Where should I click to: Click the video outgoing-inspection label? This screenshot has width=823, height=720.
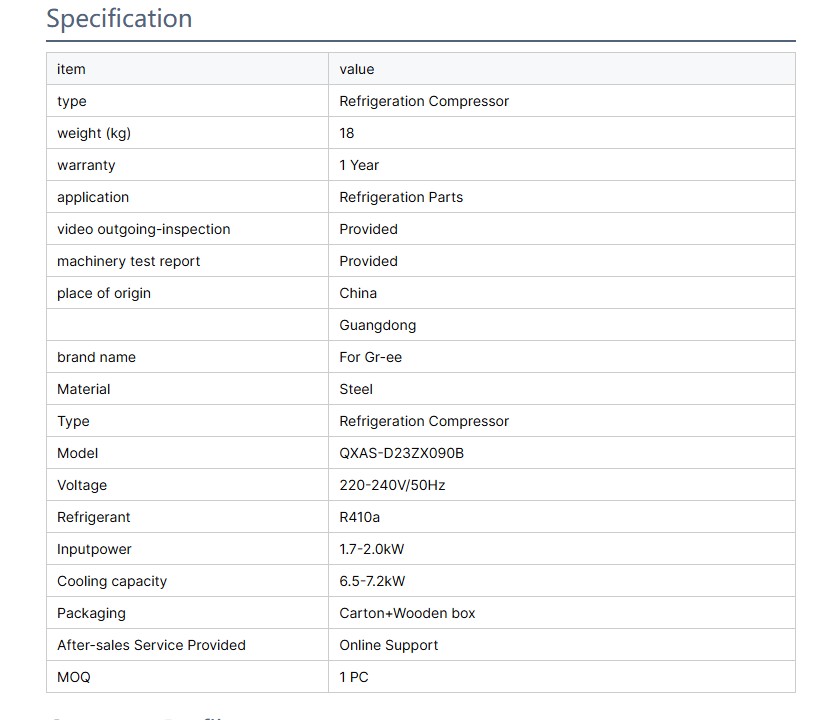click(x=143, y=229)
